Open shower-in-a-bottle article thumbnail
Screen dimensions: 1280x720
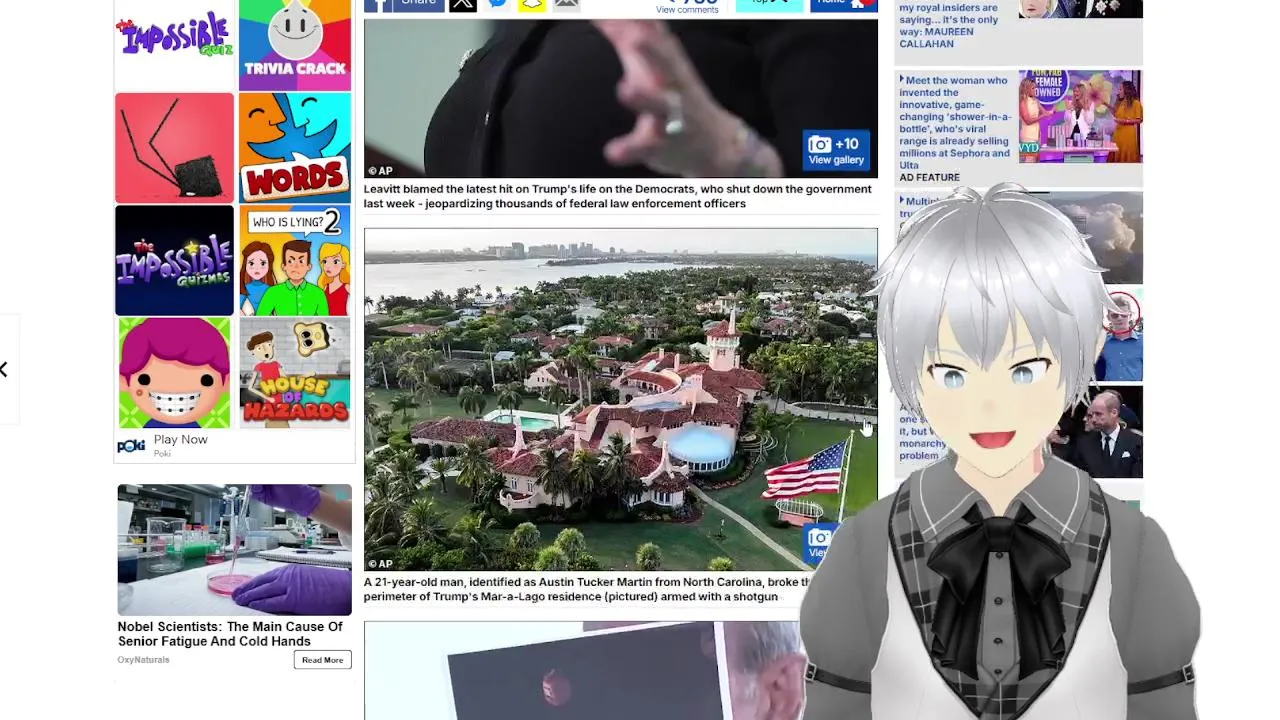tap(1080, 116)
